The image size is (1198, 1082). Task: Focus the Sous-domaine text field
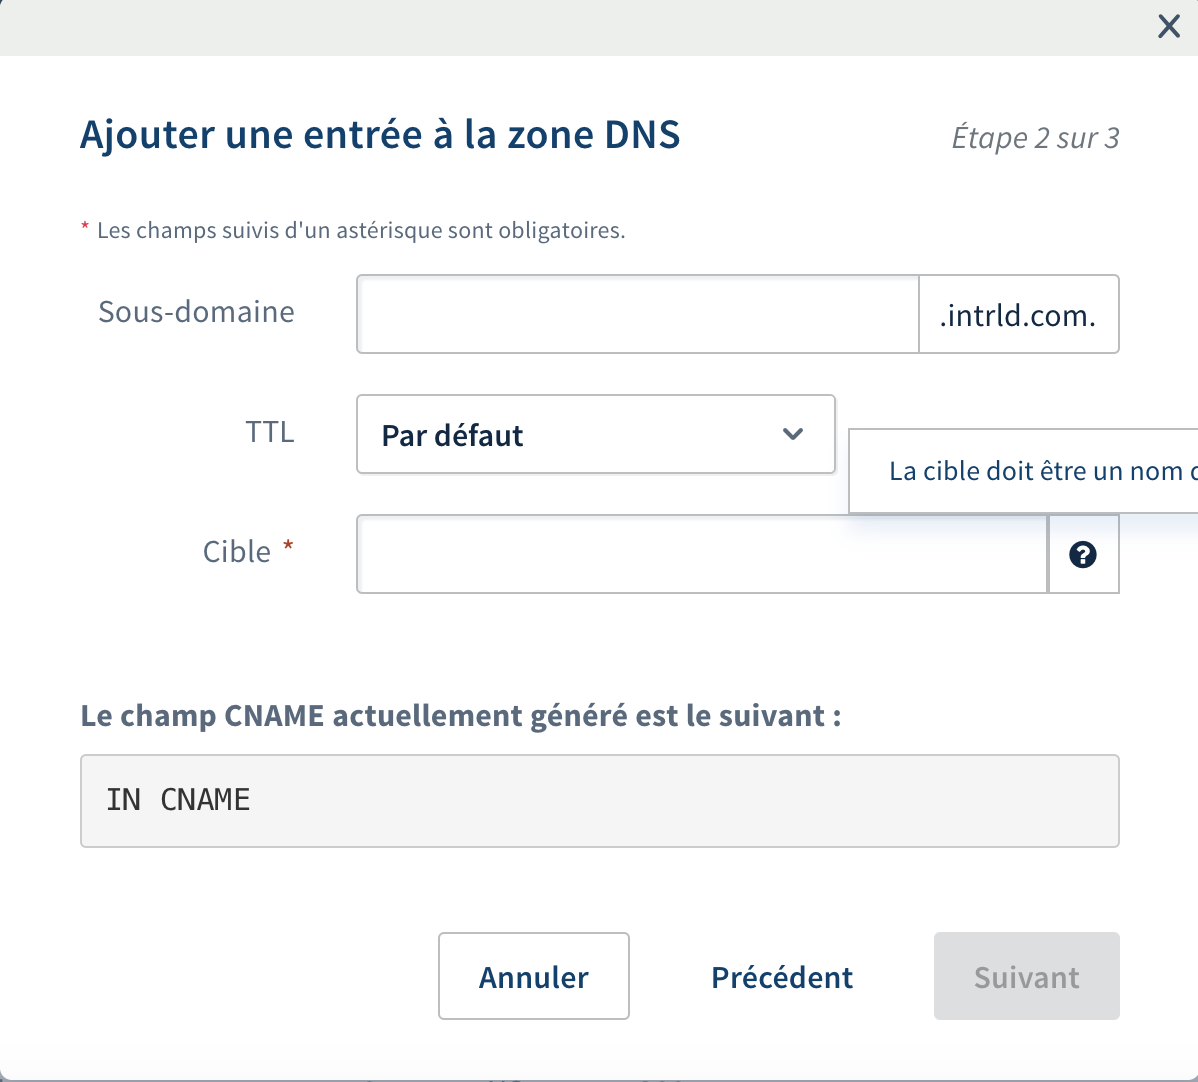(637, 315)
